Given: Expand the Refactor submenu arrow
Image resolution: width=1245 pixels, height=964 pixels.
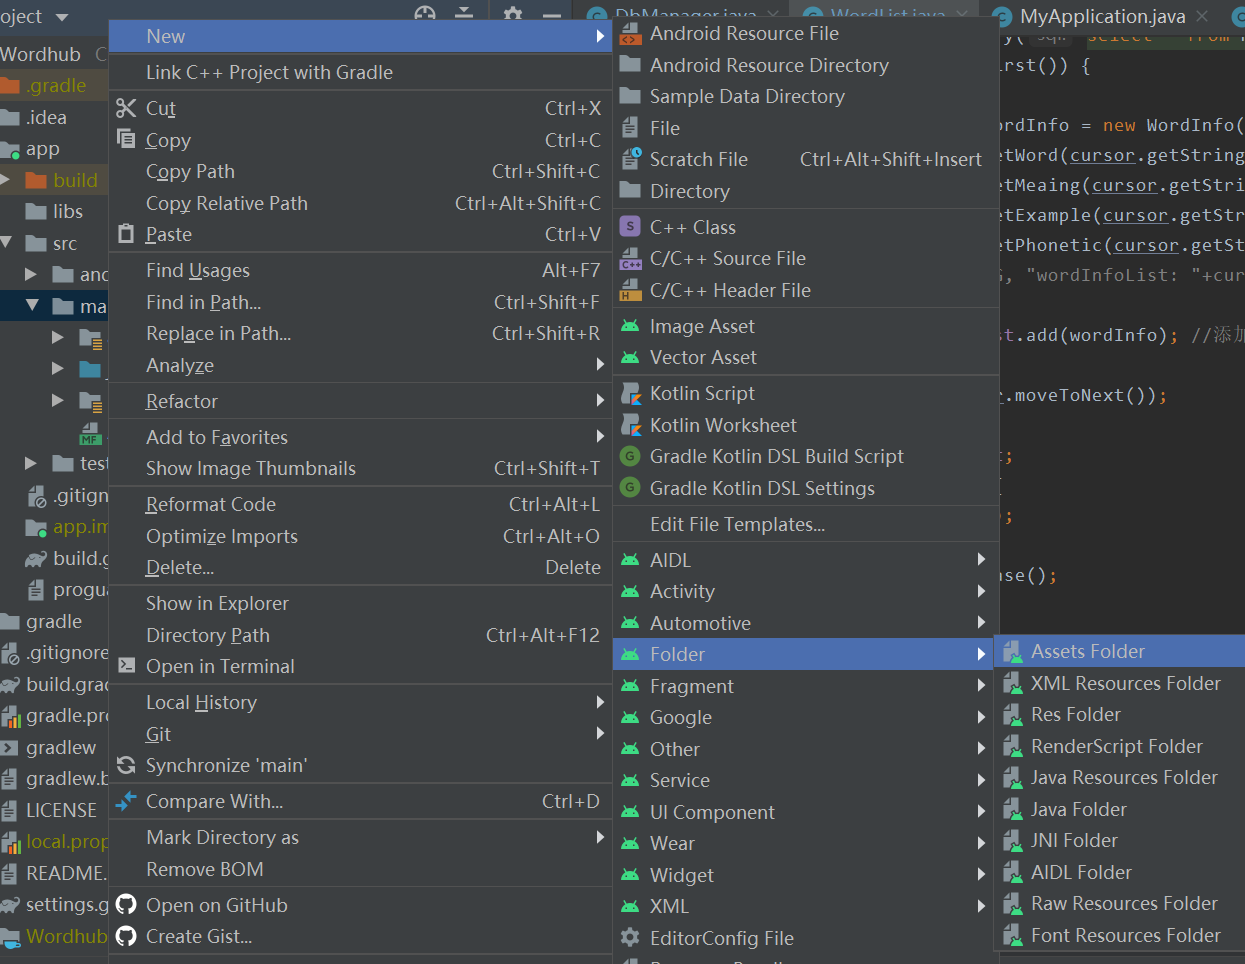Looking at the screenshot, I should click(600, 401).
